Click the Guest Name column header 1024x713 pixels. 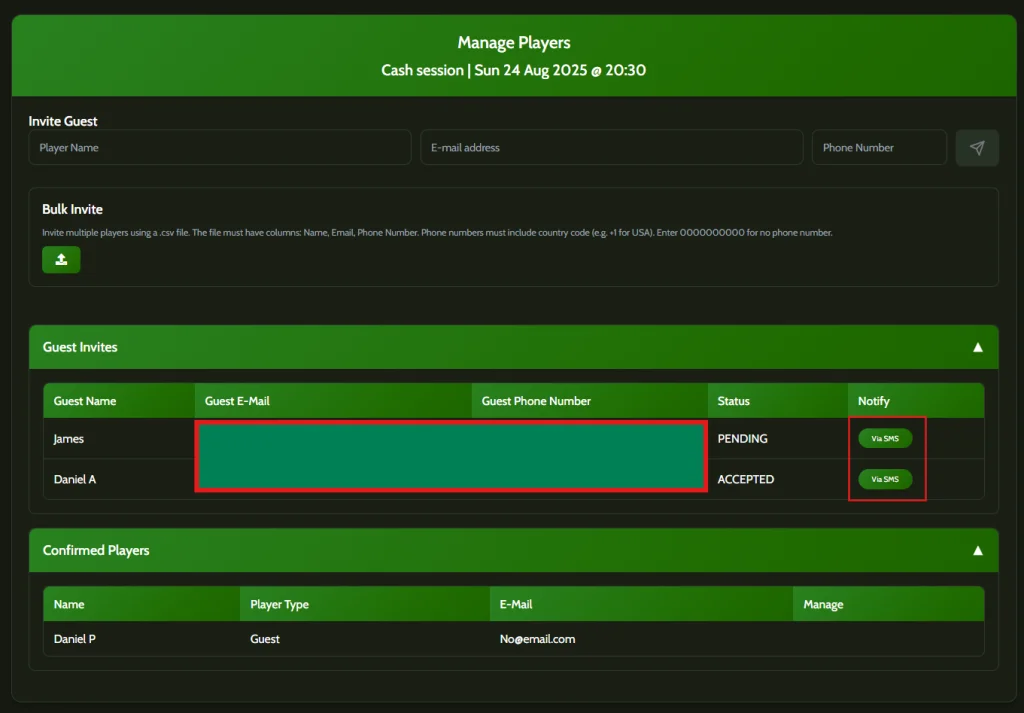[x=85, y=401]
